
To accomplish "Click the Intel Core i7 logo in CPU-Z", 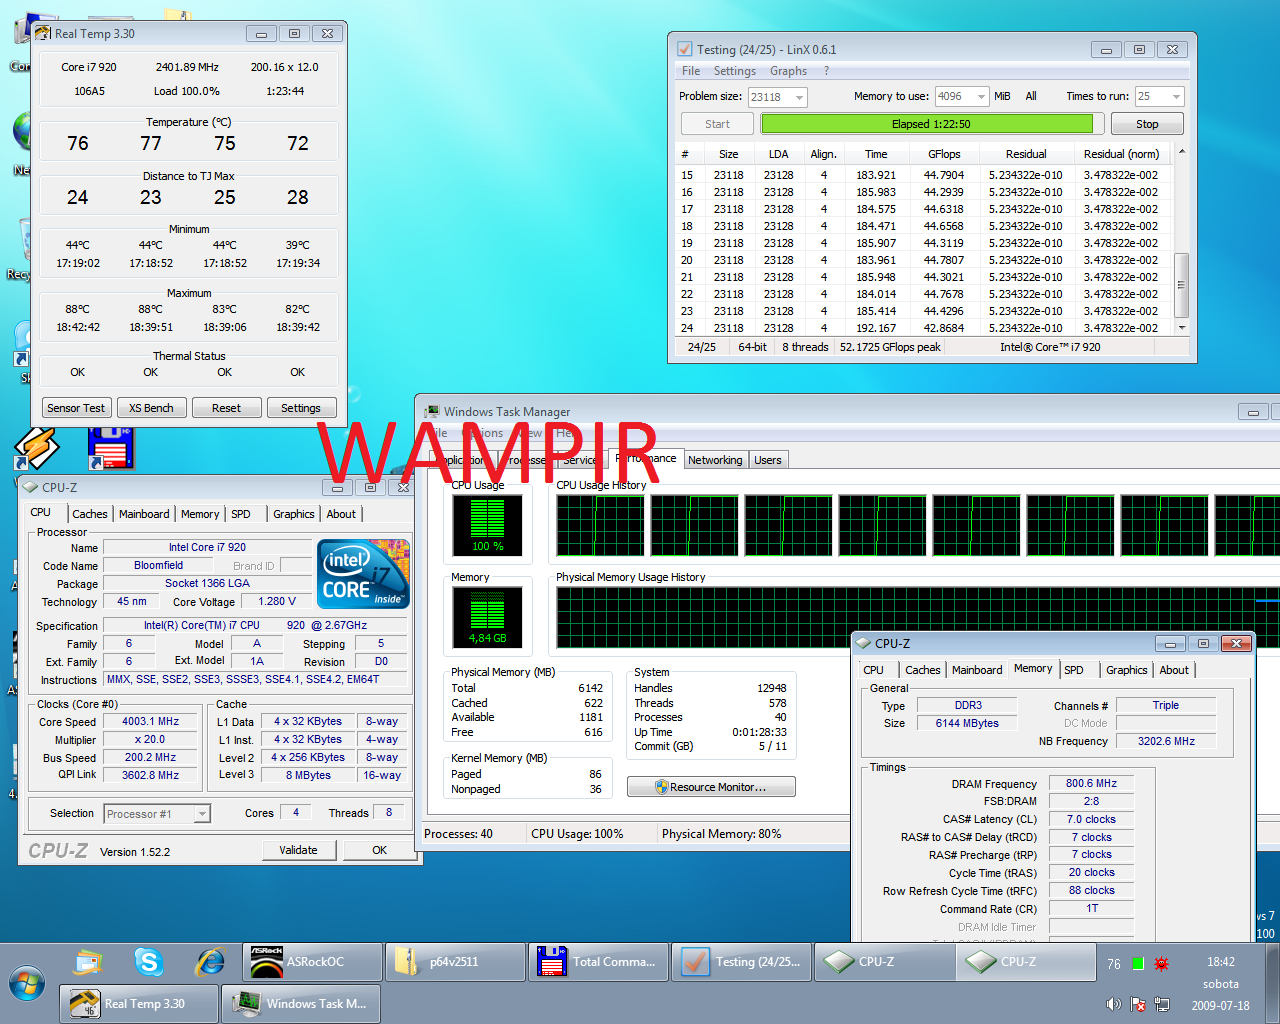I will pos(364,573).
